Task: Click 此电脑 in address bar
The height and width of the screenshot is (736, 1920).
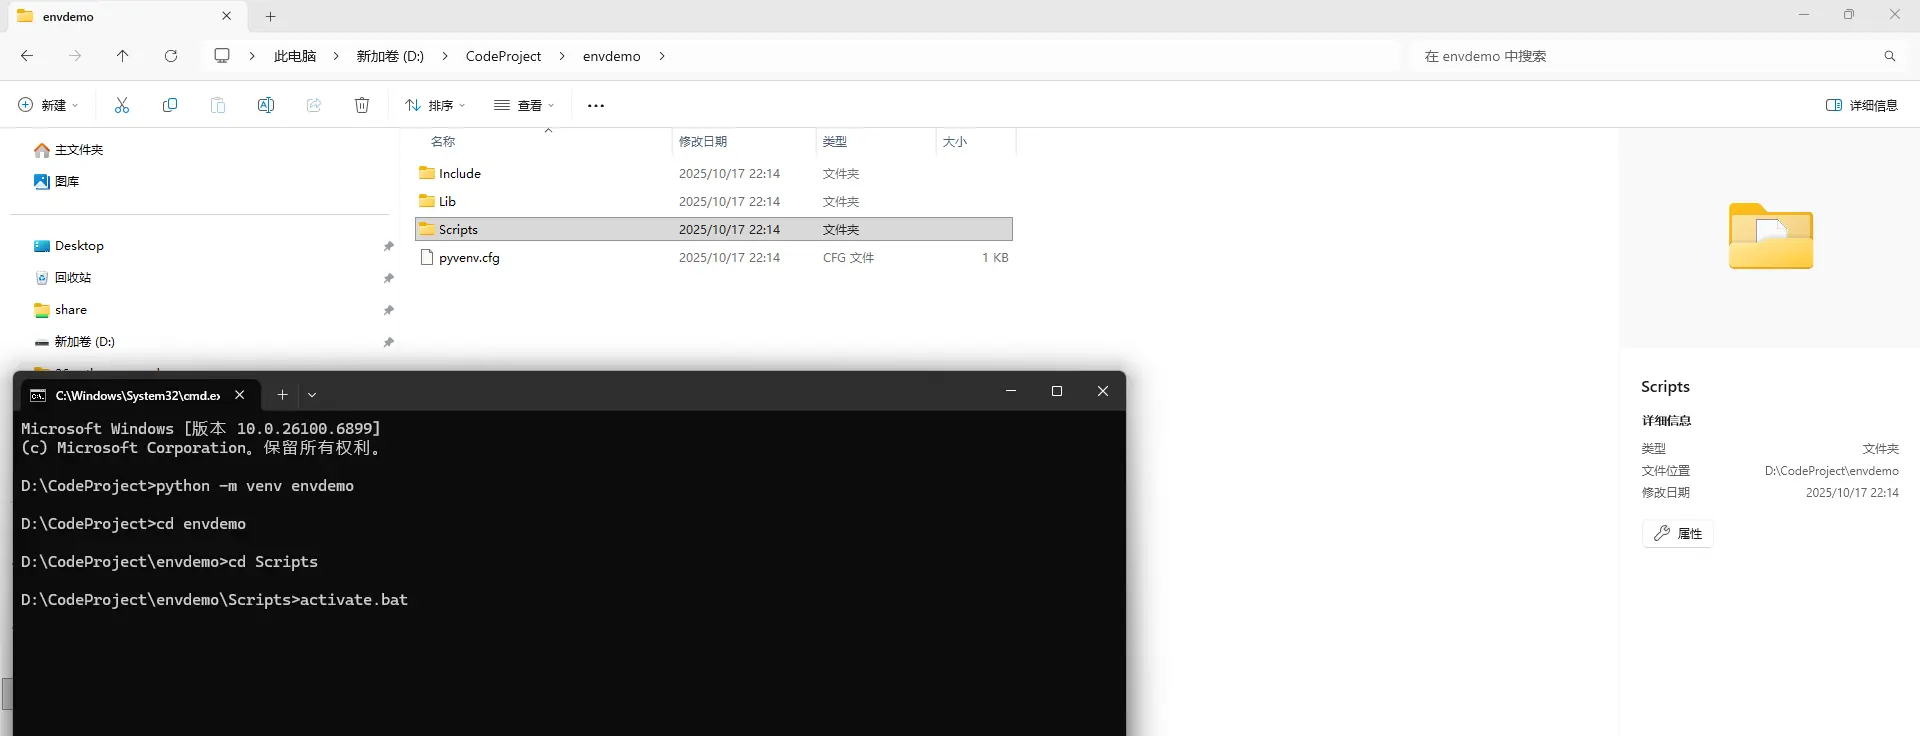Action: click(295, 56)
